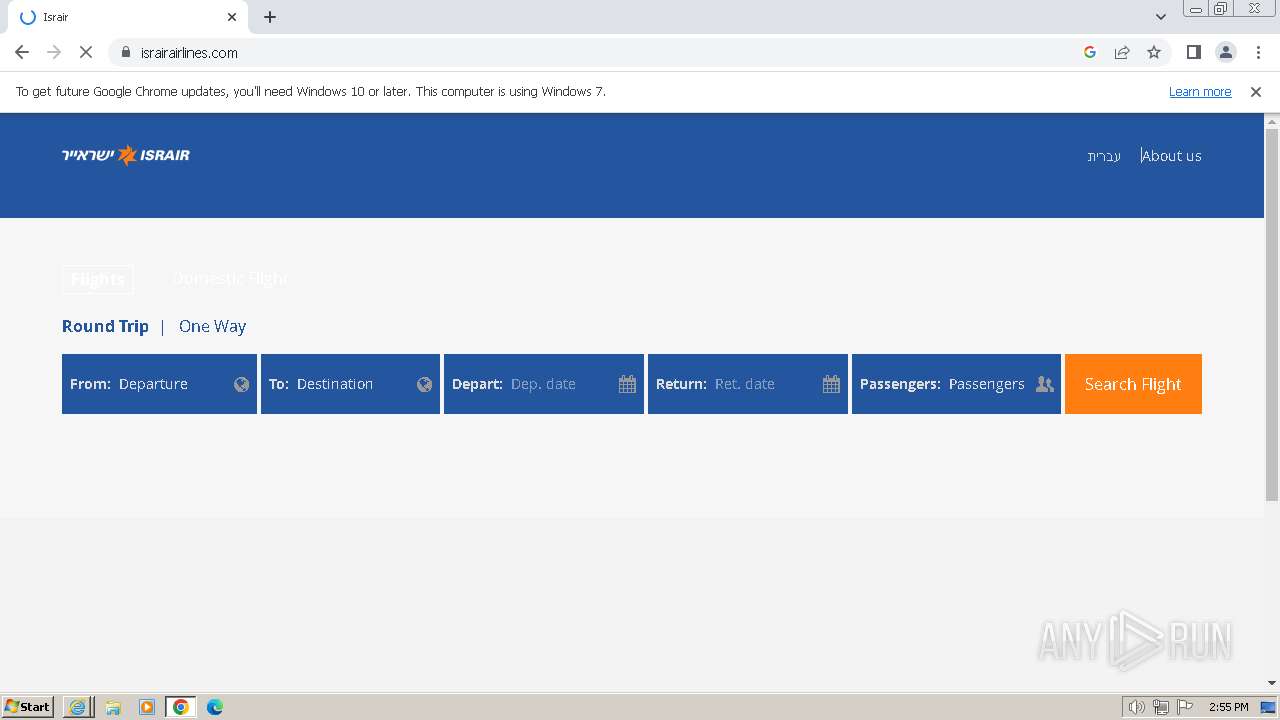Open File Explorer from the taskbar
This screenshot has height=720, width=1280.
(x=113, y=707)
